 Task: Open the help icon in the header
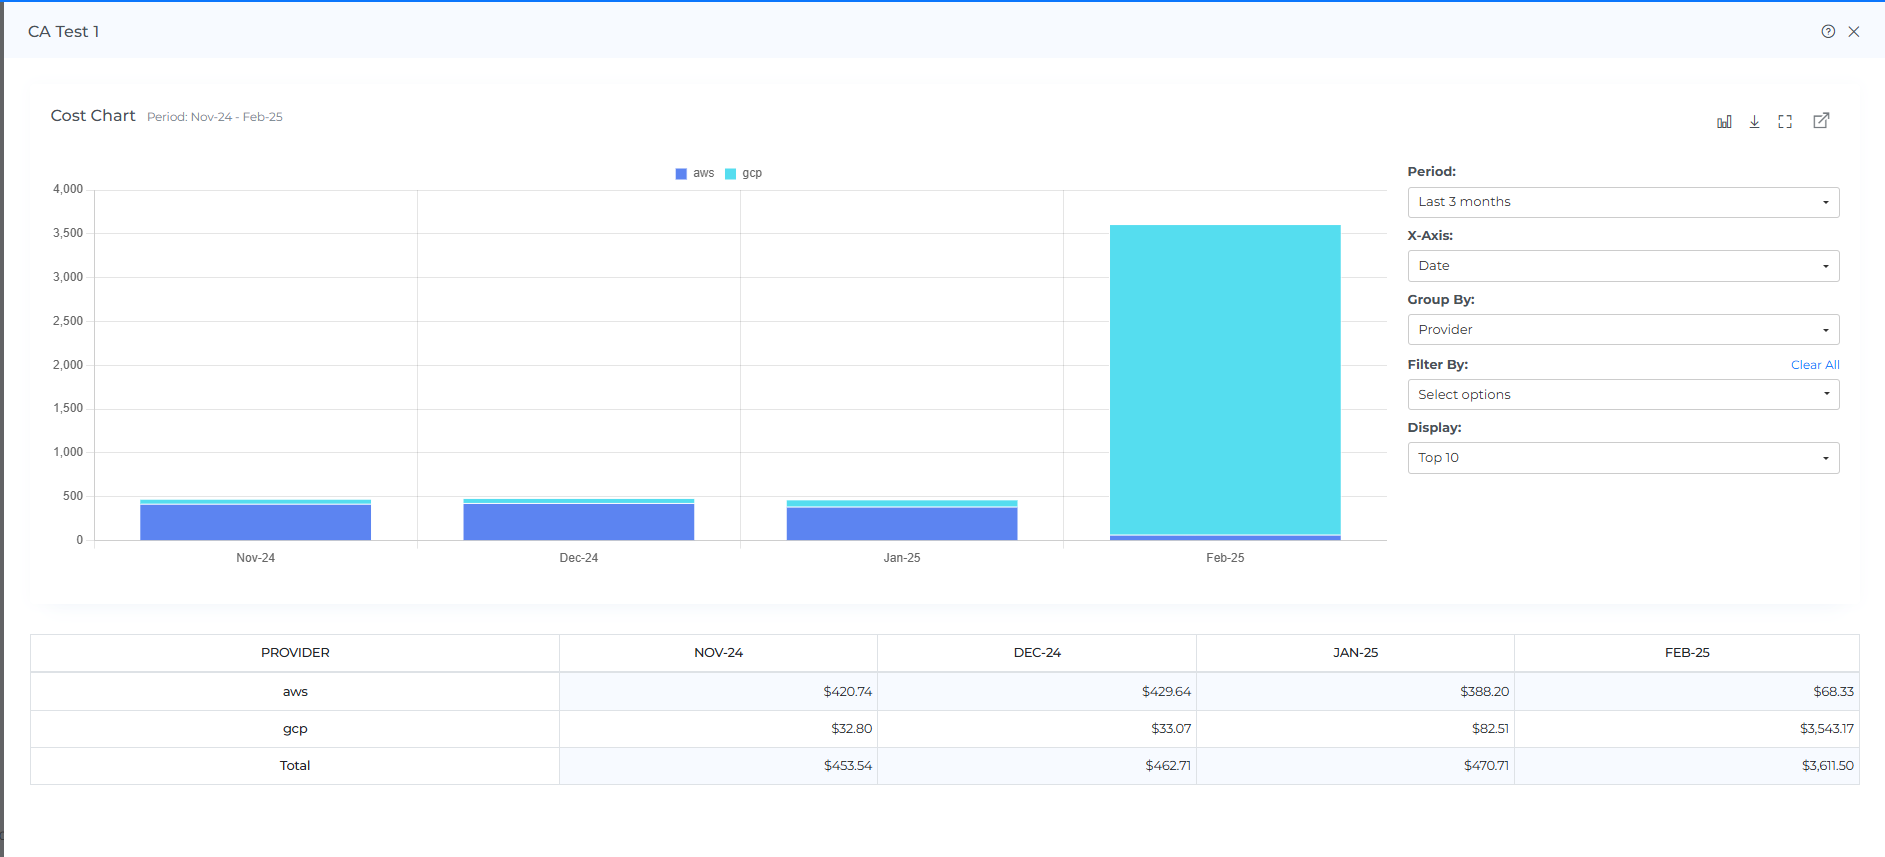pos(1828,31)
